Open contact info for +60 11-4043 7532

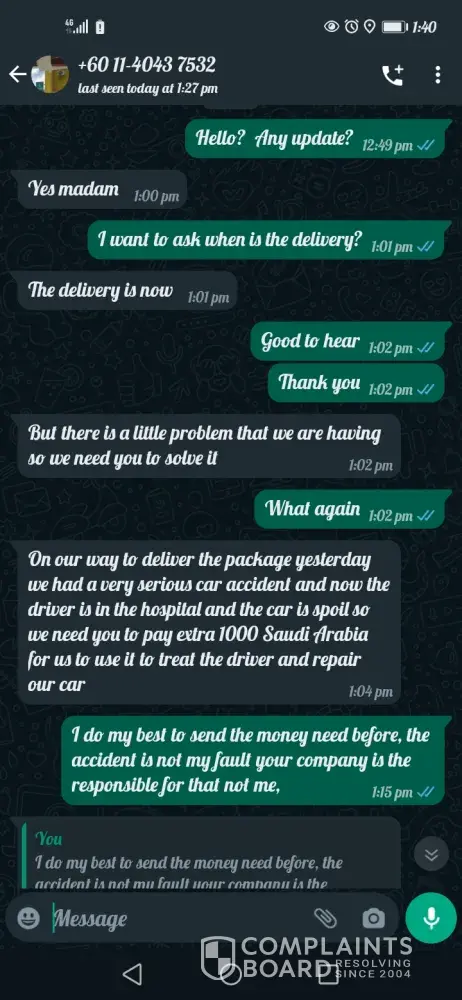coord(146,64)
